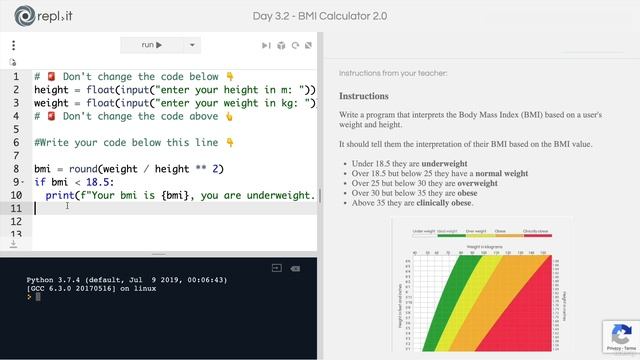The width and height of the screenshot is (640, 360).
Task: Click the refresh history icon
Action: tap(295, 45)
